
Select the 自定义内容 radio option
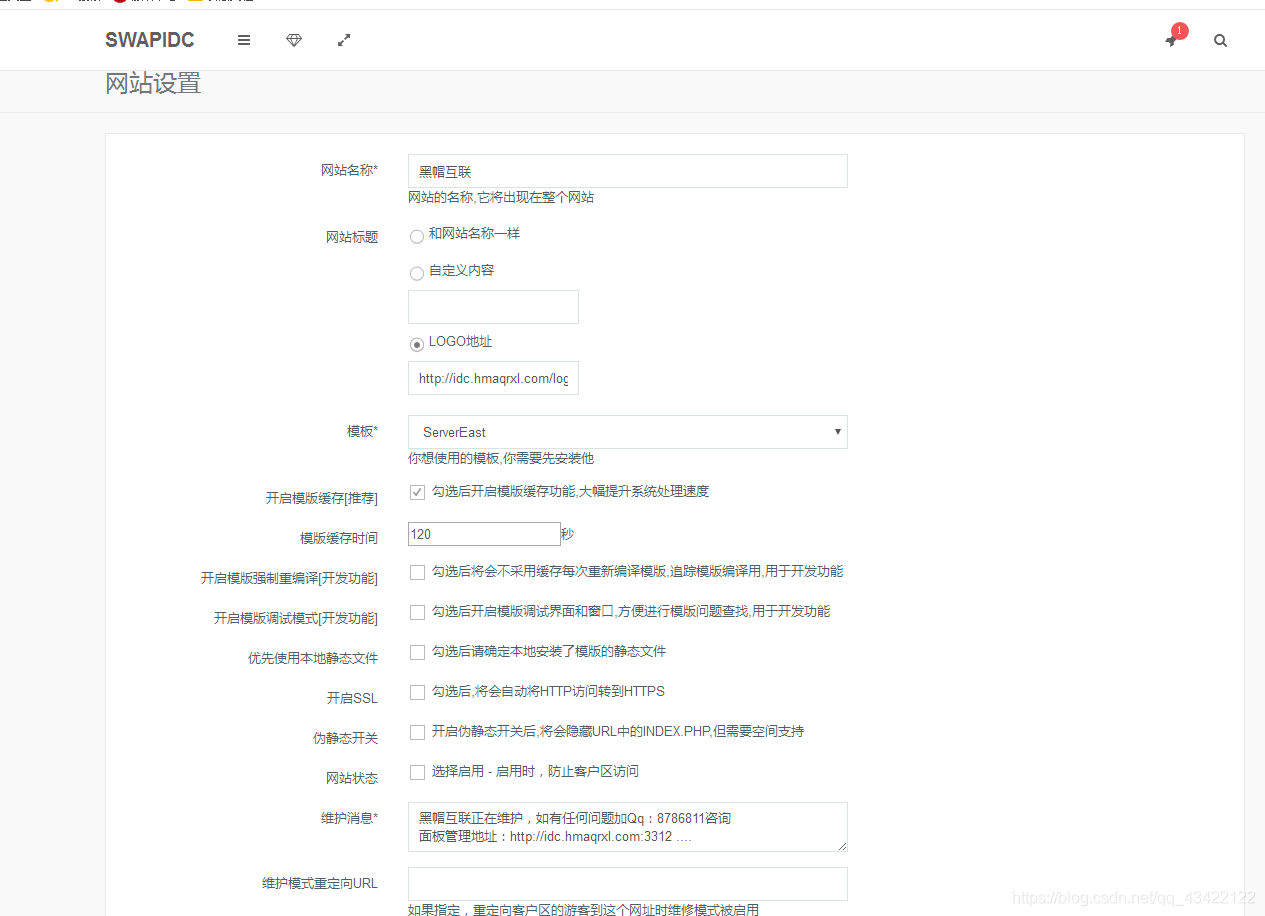point(417,271)
